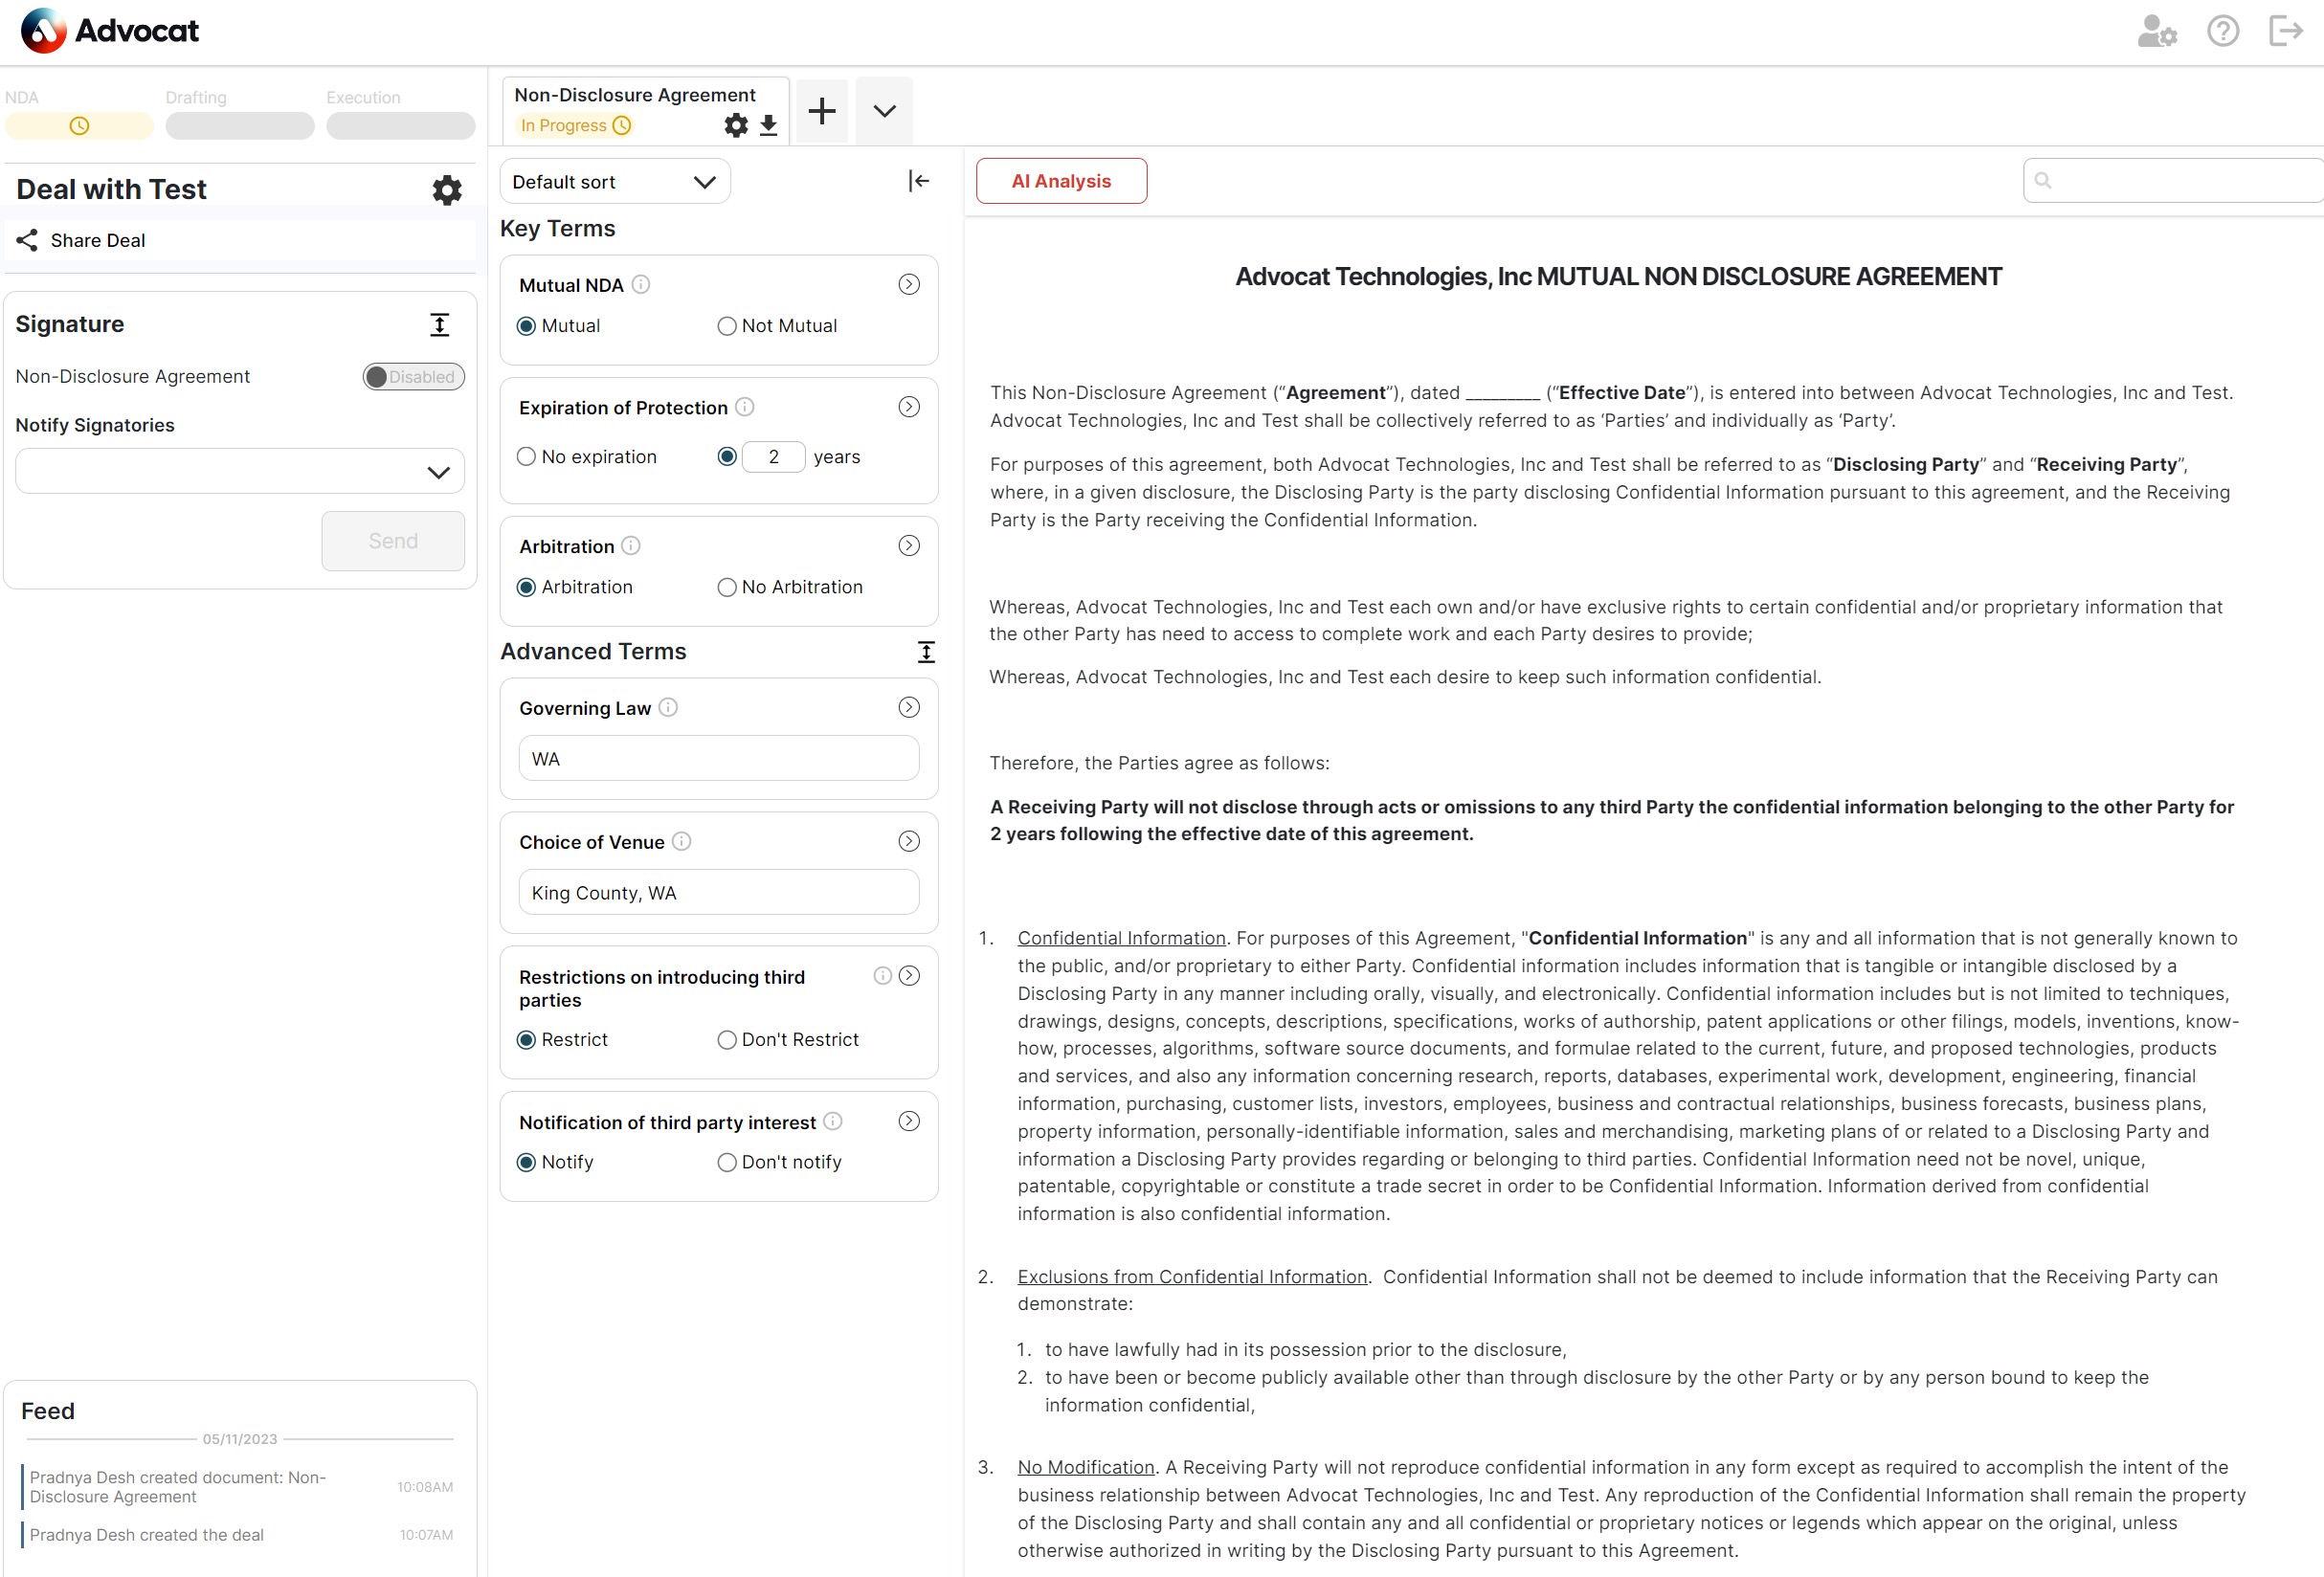2324x1577 pixels.
Task: Click the Confidential Information underlined heading
Action: [1121, 938]
